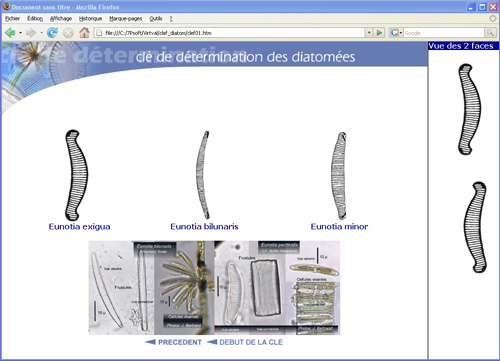Go to the Home page icon
The image size is (500, 361).
(84, 32)
